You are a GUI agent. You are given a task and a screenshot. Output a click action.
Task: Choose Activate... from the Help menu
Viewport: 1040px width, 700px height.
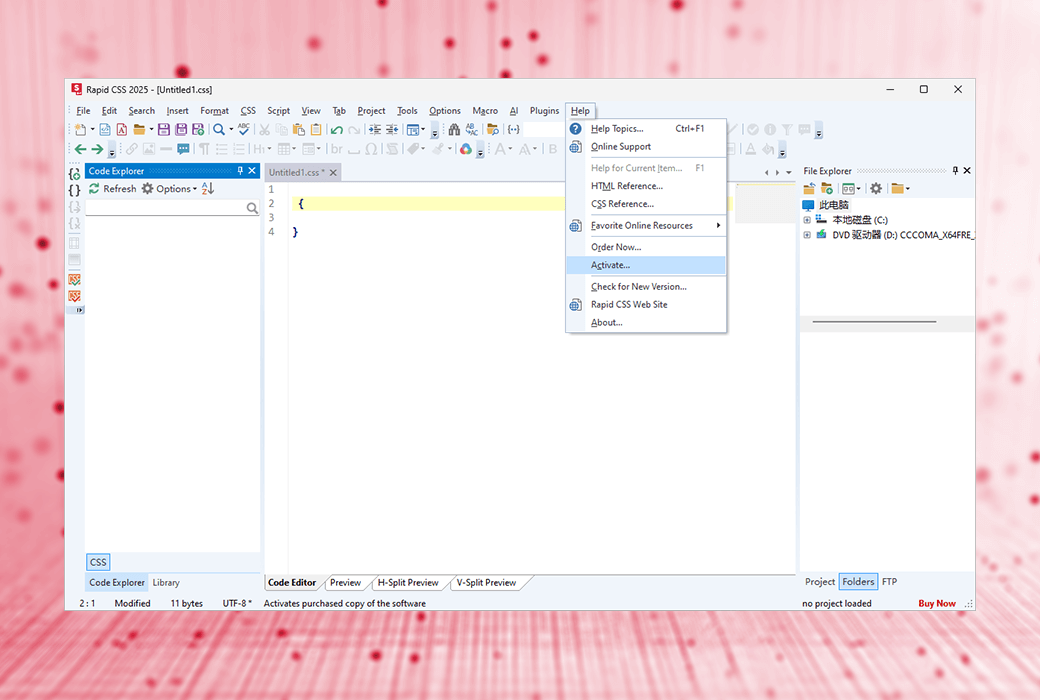(646, 265)
